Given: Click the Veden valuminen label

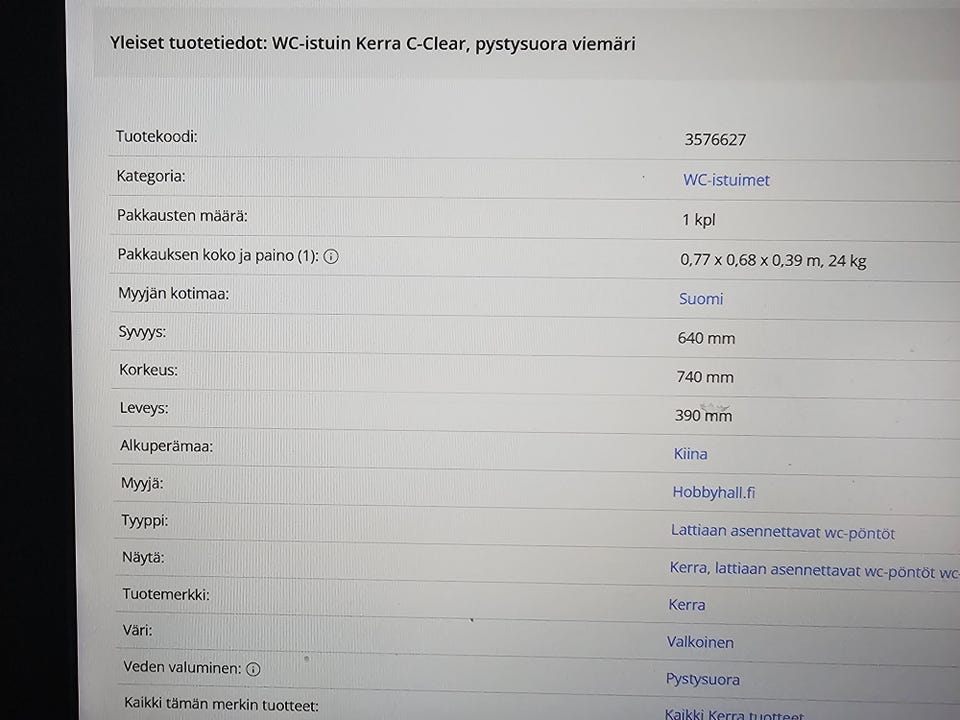Looking at the screenshot, I should coord(182,667).
